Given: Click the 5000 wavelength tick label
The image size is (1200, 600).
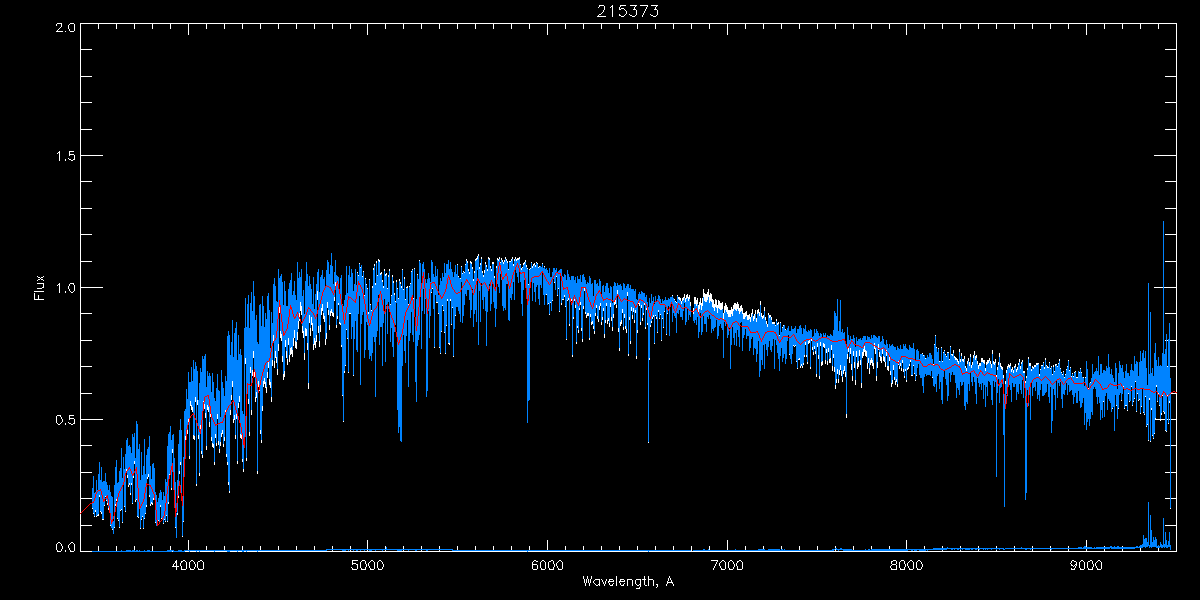Looking at the screenshot, I should coord(368,566).
